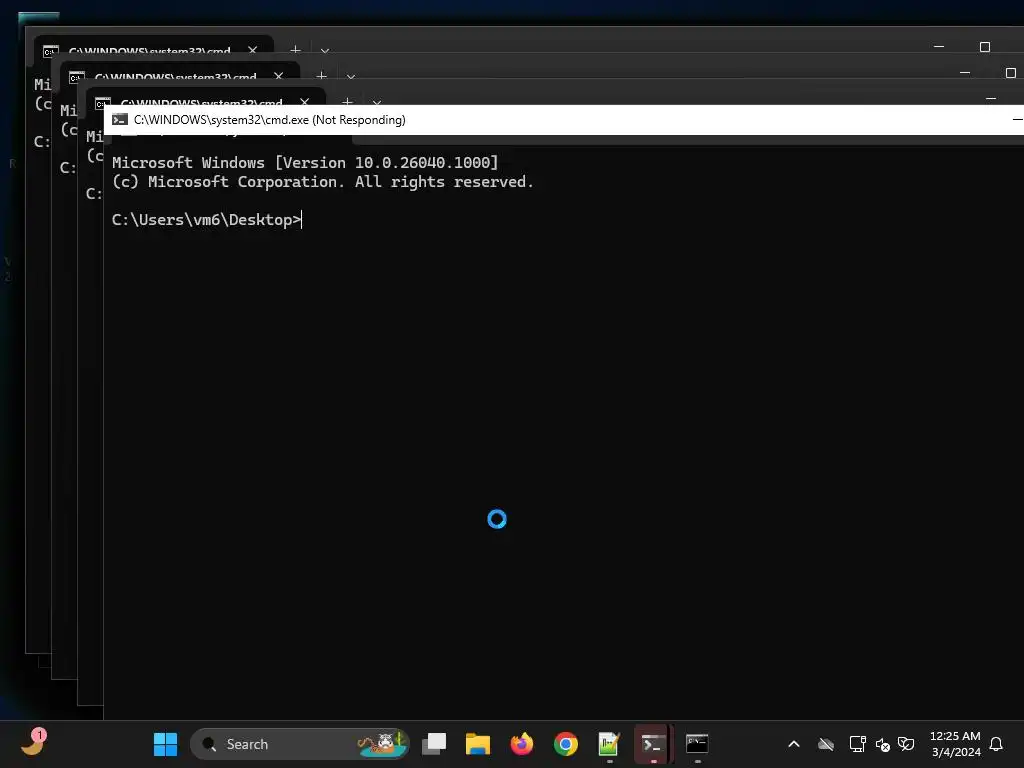This screenshot has height=768, width=1024.
Task: Add a new tab in the rearmost Terminal window
Action: pyautogui.click(x=295, y=50)
